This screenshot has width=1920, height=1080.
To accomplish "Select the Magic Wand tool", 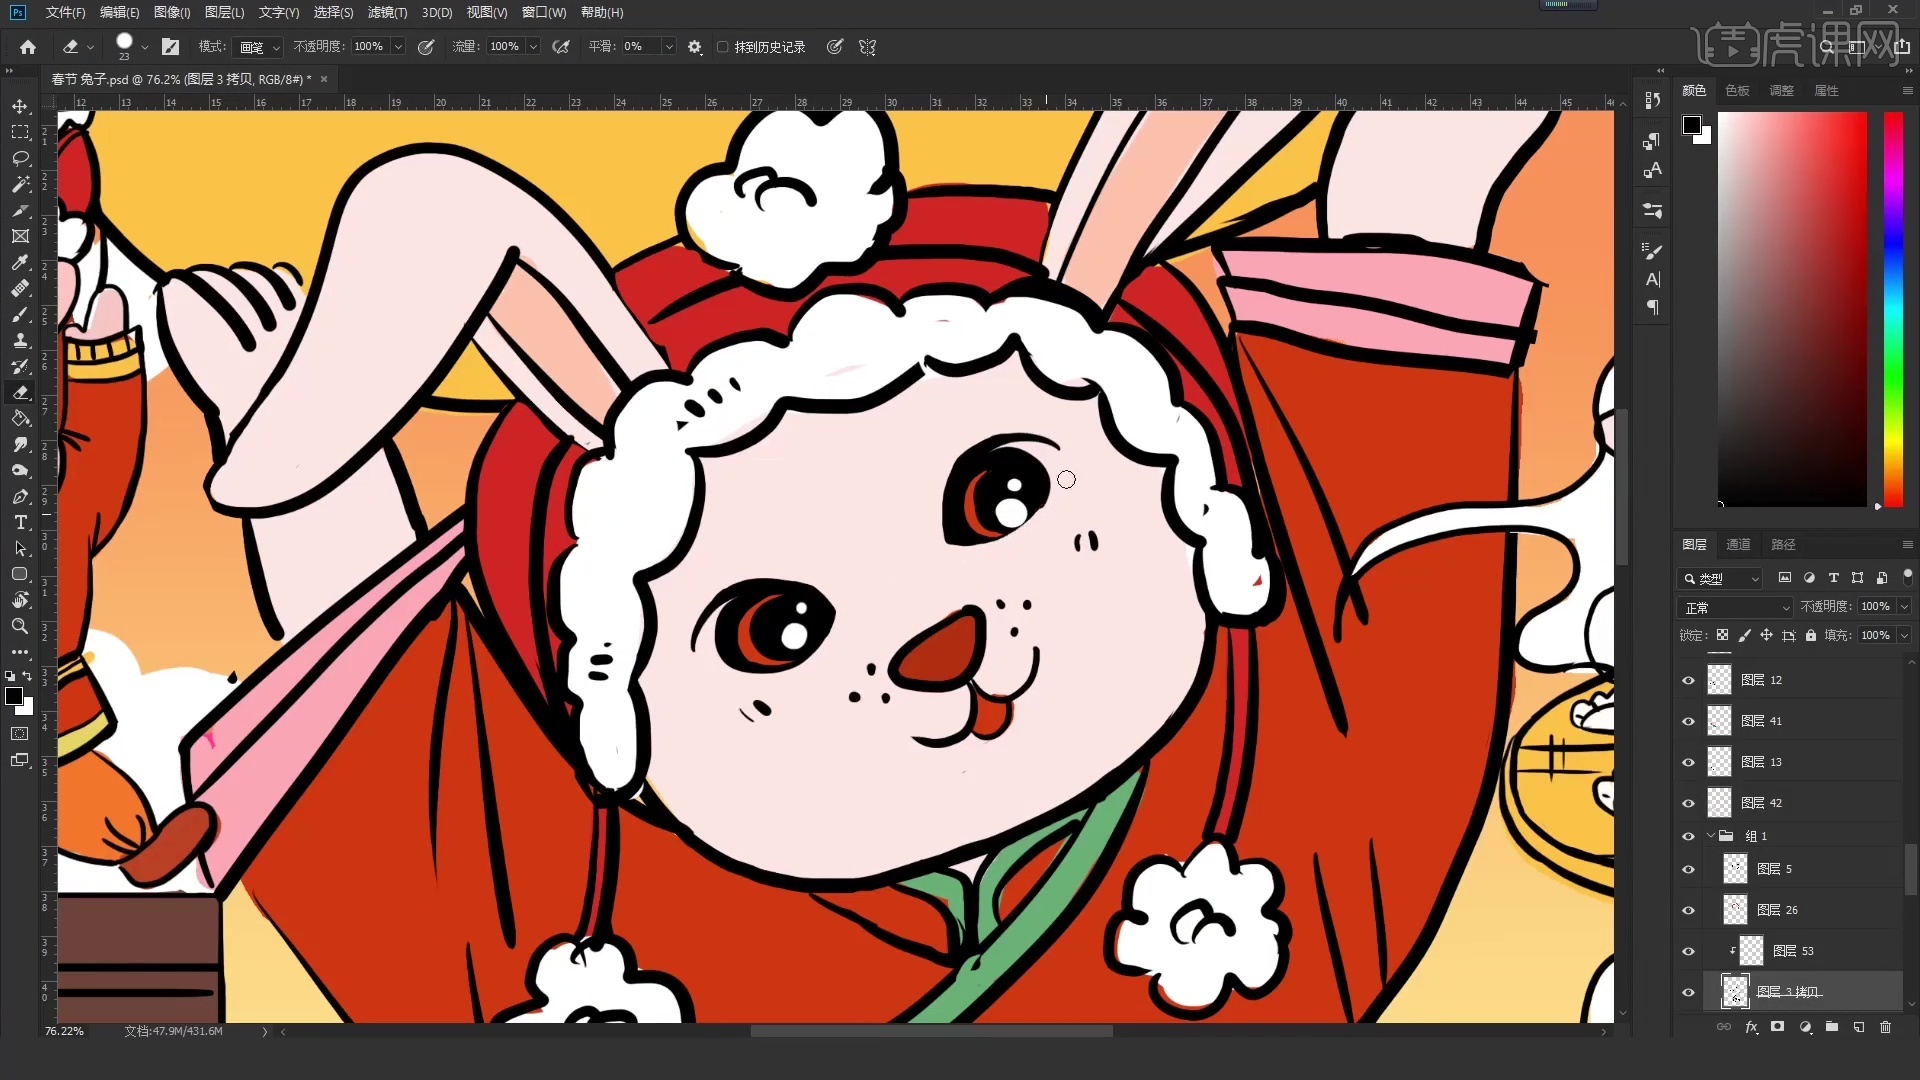I will pyautogui.click(x=20, y=184).
